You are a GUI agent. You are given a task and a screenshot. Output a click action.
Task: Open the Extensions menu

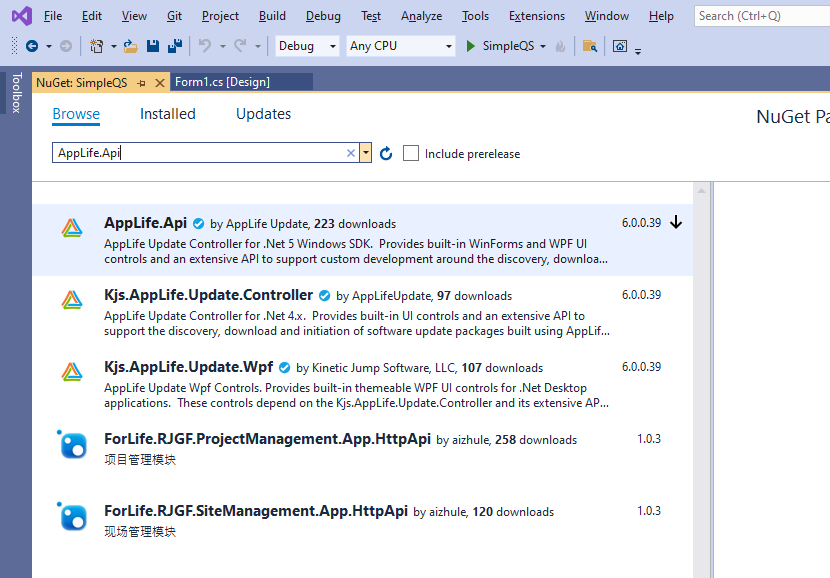537,16
